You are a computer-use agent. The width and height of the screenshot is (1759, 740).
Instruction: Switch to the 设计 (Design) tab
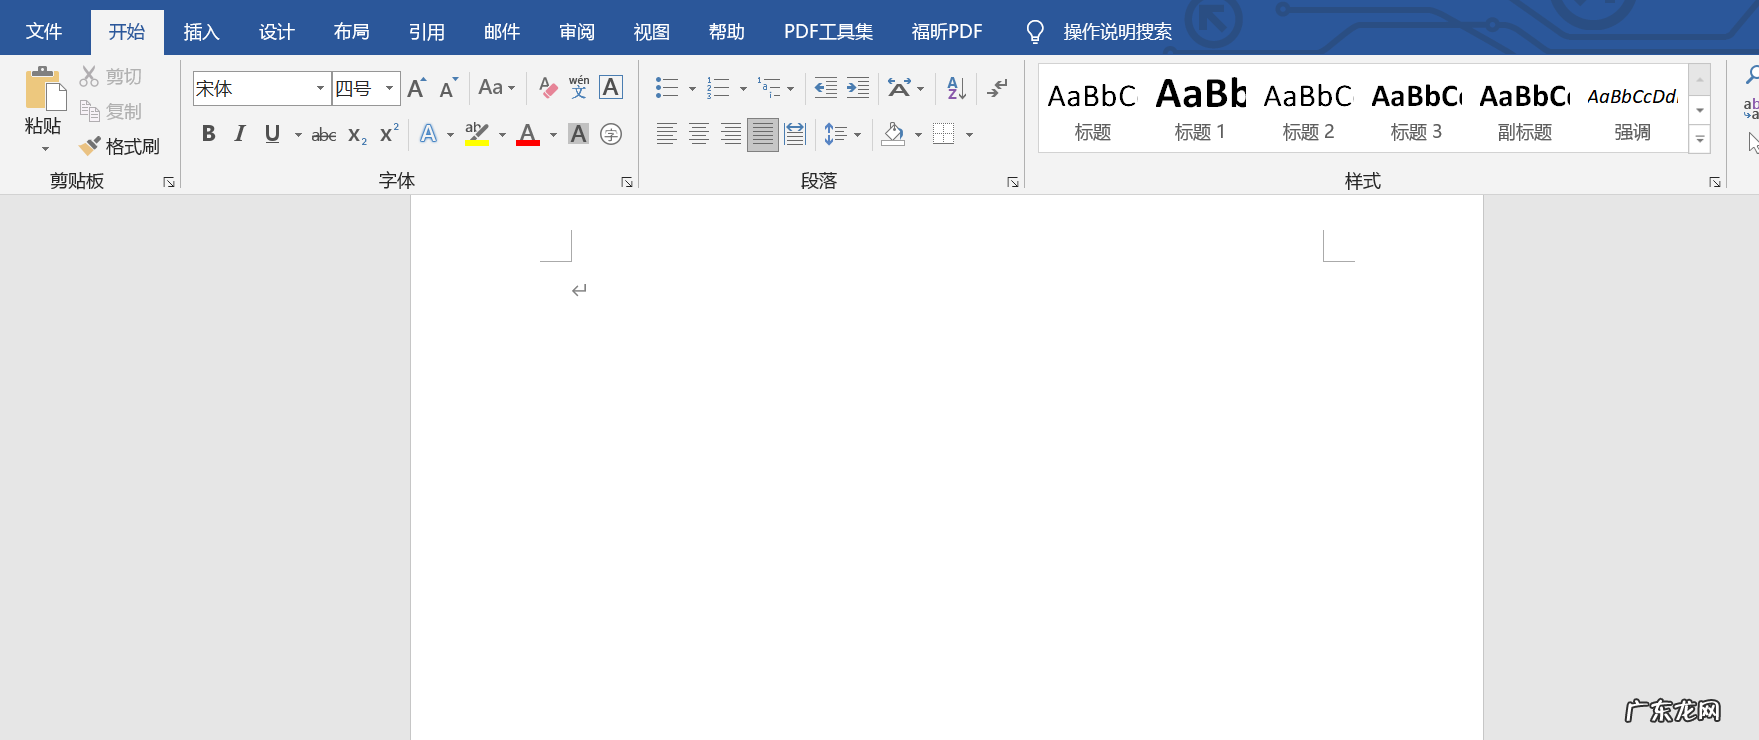point(277,32)
